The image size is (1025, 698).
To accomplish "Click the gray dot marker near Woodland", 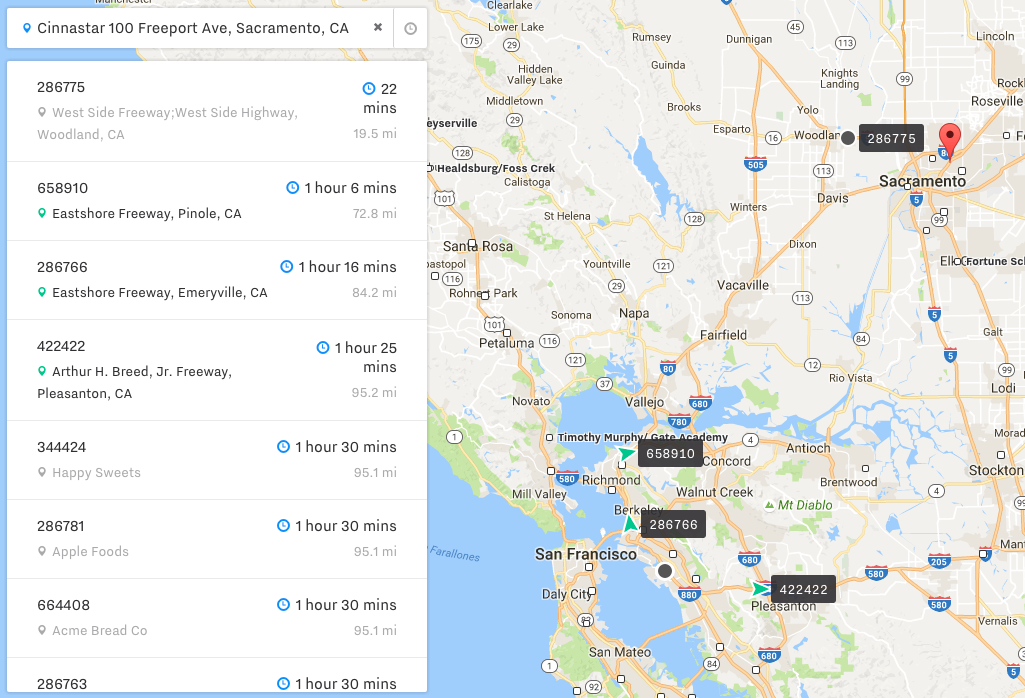I will 848,138.
